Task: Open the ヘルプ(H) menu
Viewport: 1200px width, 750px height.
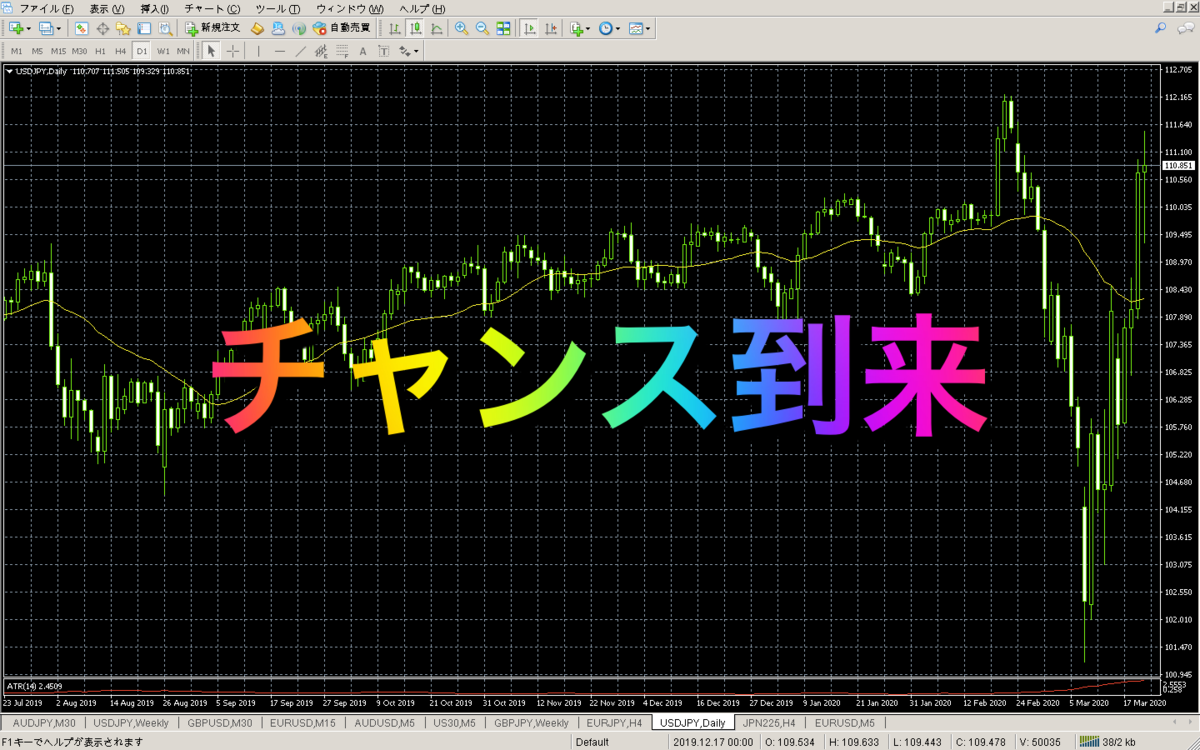Action: (x=422, y=8)
